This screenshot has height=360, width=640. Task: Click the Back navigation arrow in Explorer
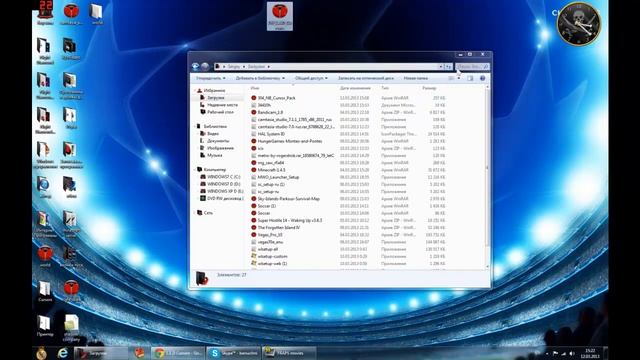[x=196, y=66]
